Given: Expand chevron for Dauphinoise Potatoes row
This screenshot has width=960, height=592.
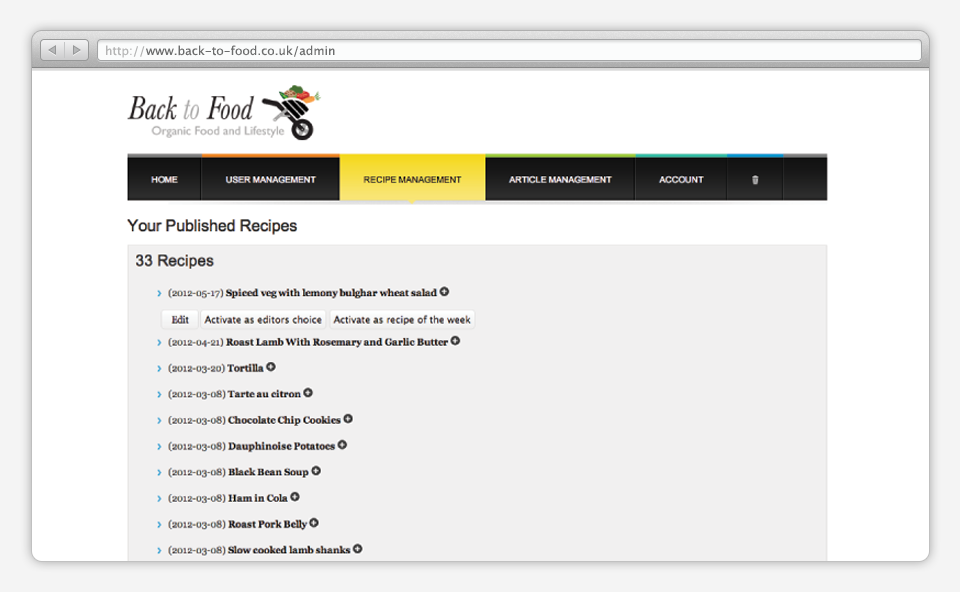Looking at the screenshot, I should (x=159, y=446).
